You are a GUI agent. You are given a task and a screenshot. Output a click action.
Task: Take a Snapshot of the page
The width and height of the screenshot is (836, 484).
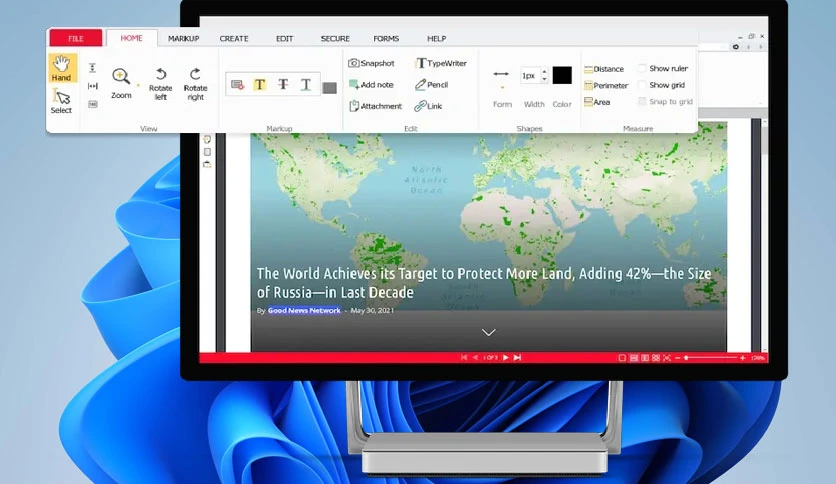[x=371, y=63]
